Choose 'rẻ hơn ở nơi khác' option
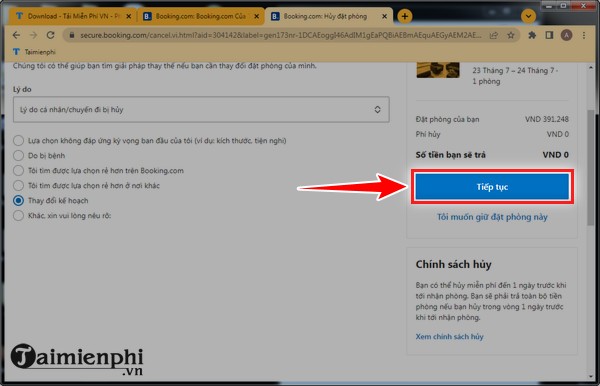Screen dimensions: 600x386 click(x=18, y=186)
